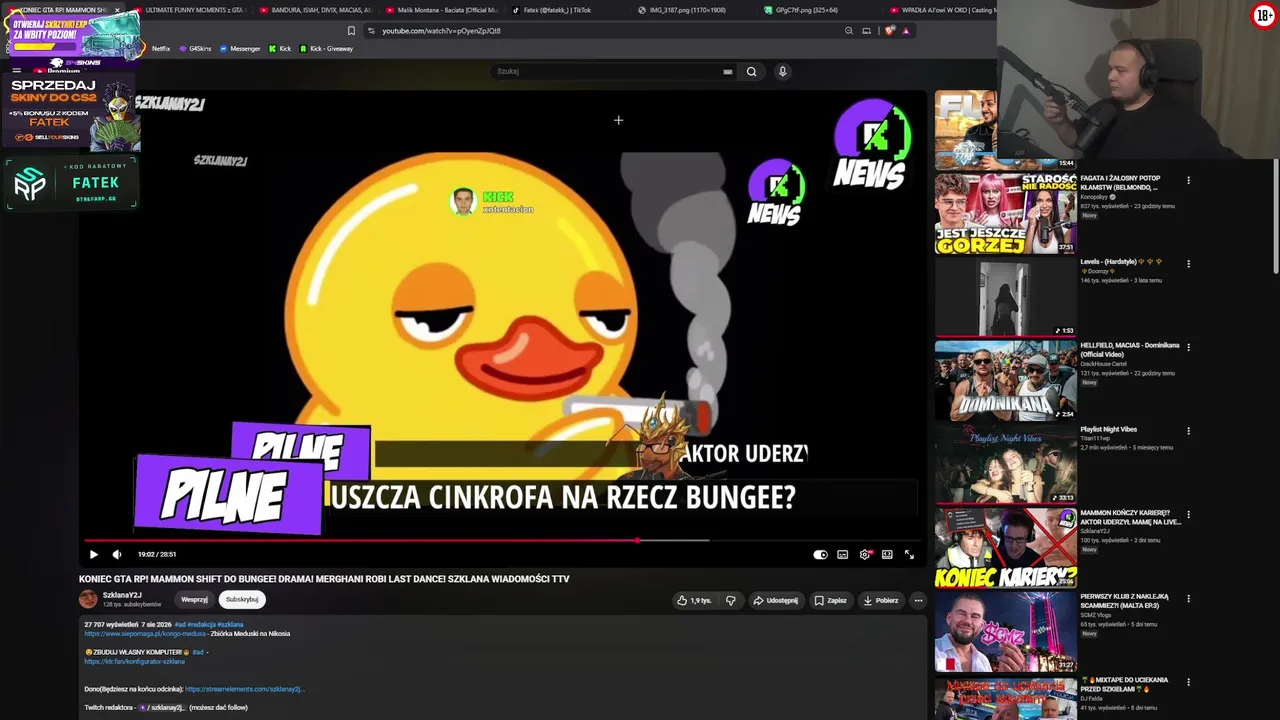Switch to WPADŁA AJ'owi W OKO tab

point(940,10)
